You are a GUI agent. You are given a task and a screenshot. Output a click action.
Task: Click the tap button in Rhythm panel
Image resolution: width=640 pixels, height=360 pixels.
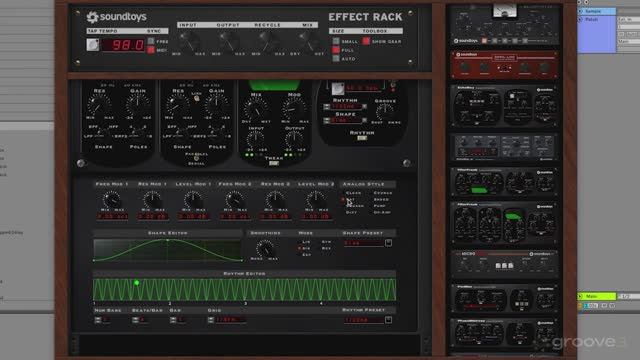(x=338, y=88)
